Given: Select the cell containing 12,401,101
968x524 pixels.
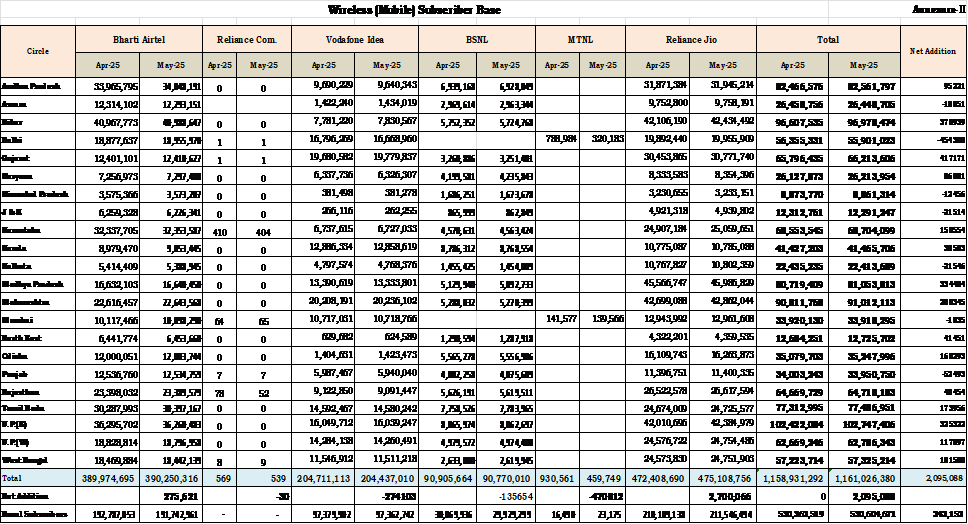Looking at the screenshot, I should 107,158.
